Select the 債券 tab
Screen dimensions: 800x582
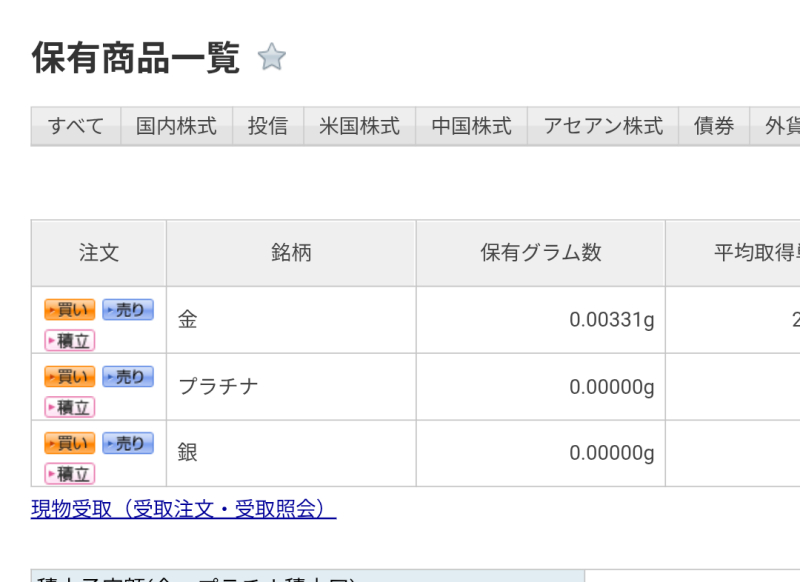pos(714,126)
